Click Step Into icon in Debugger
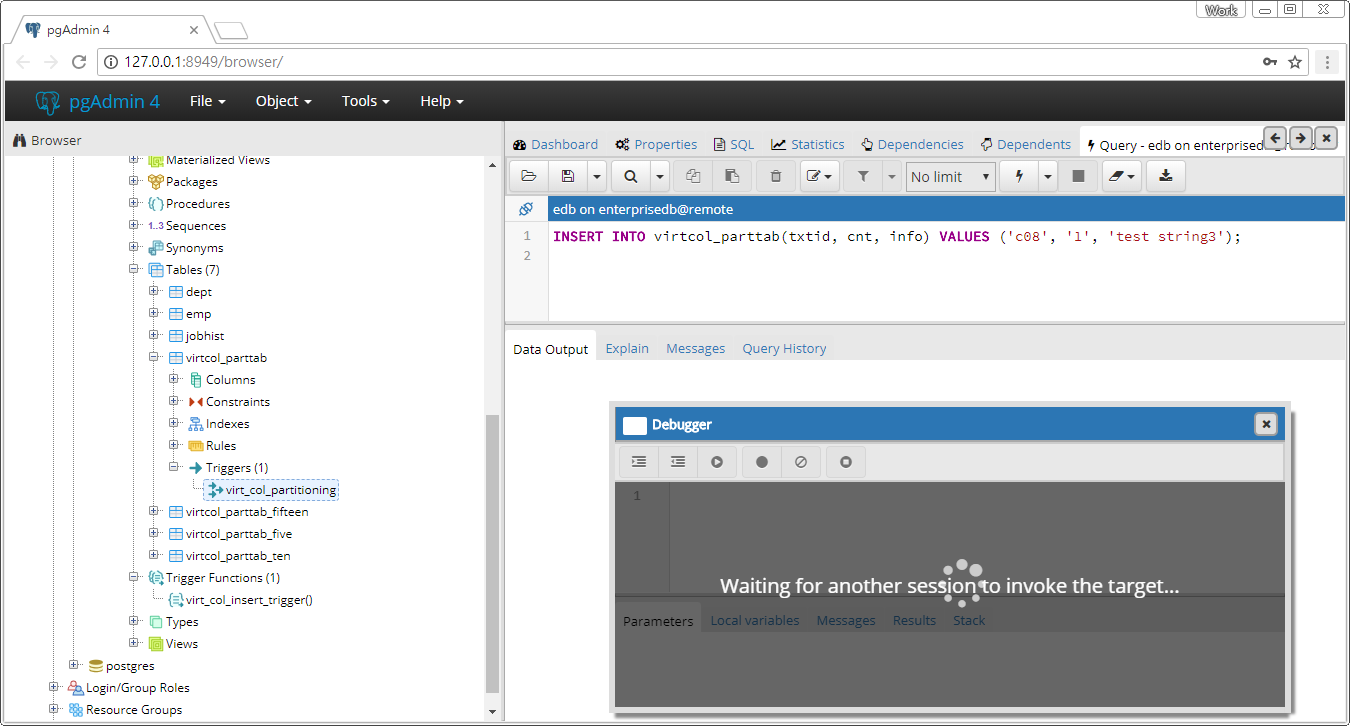The image size is (1350, 726). point(639,462)
